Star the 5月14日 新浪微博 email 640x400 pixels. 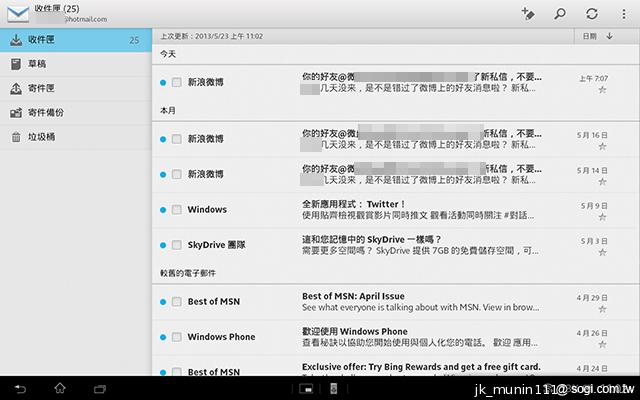coord(602,182)
